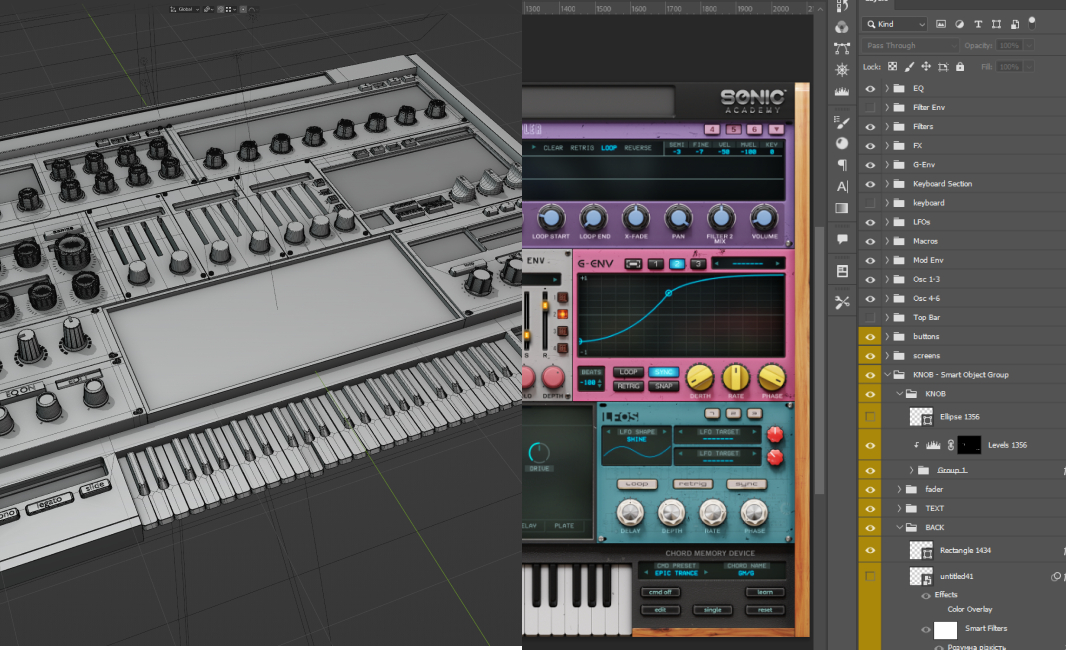1066x650 pixels.
Task: Expand the Keyboard Section layer group
Action: coord(887,184)
